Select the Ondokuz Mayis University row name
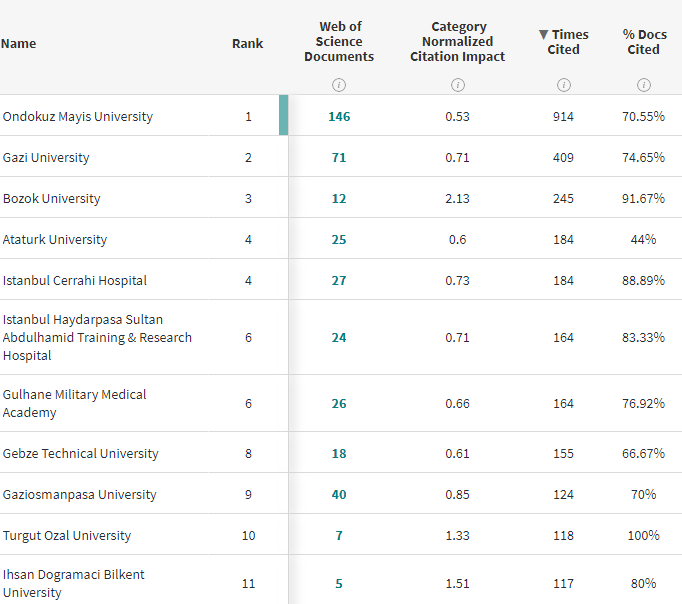This screenshot has width=682, height=604. [78, 117]
